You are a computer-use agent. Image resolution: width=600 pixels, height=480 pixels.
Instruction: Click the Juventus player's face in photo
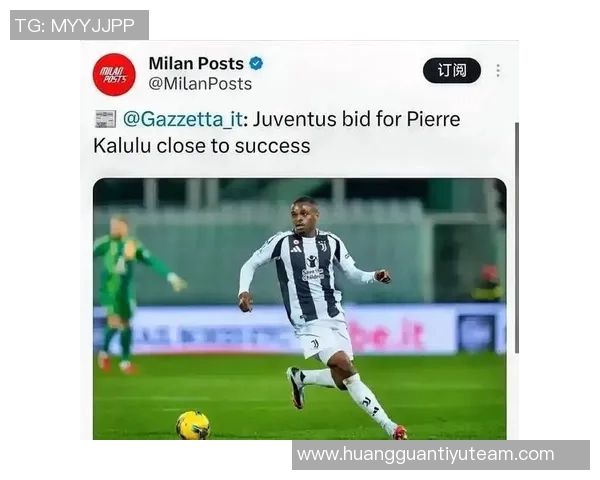(x=304, y=214)
